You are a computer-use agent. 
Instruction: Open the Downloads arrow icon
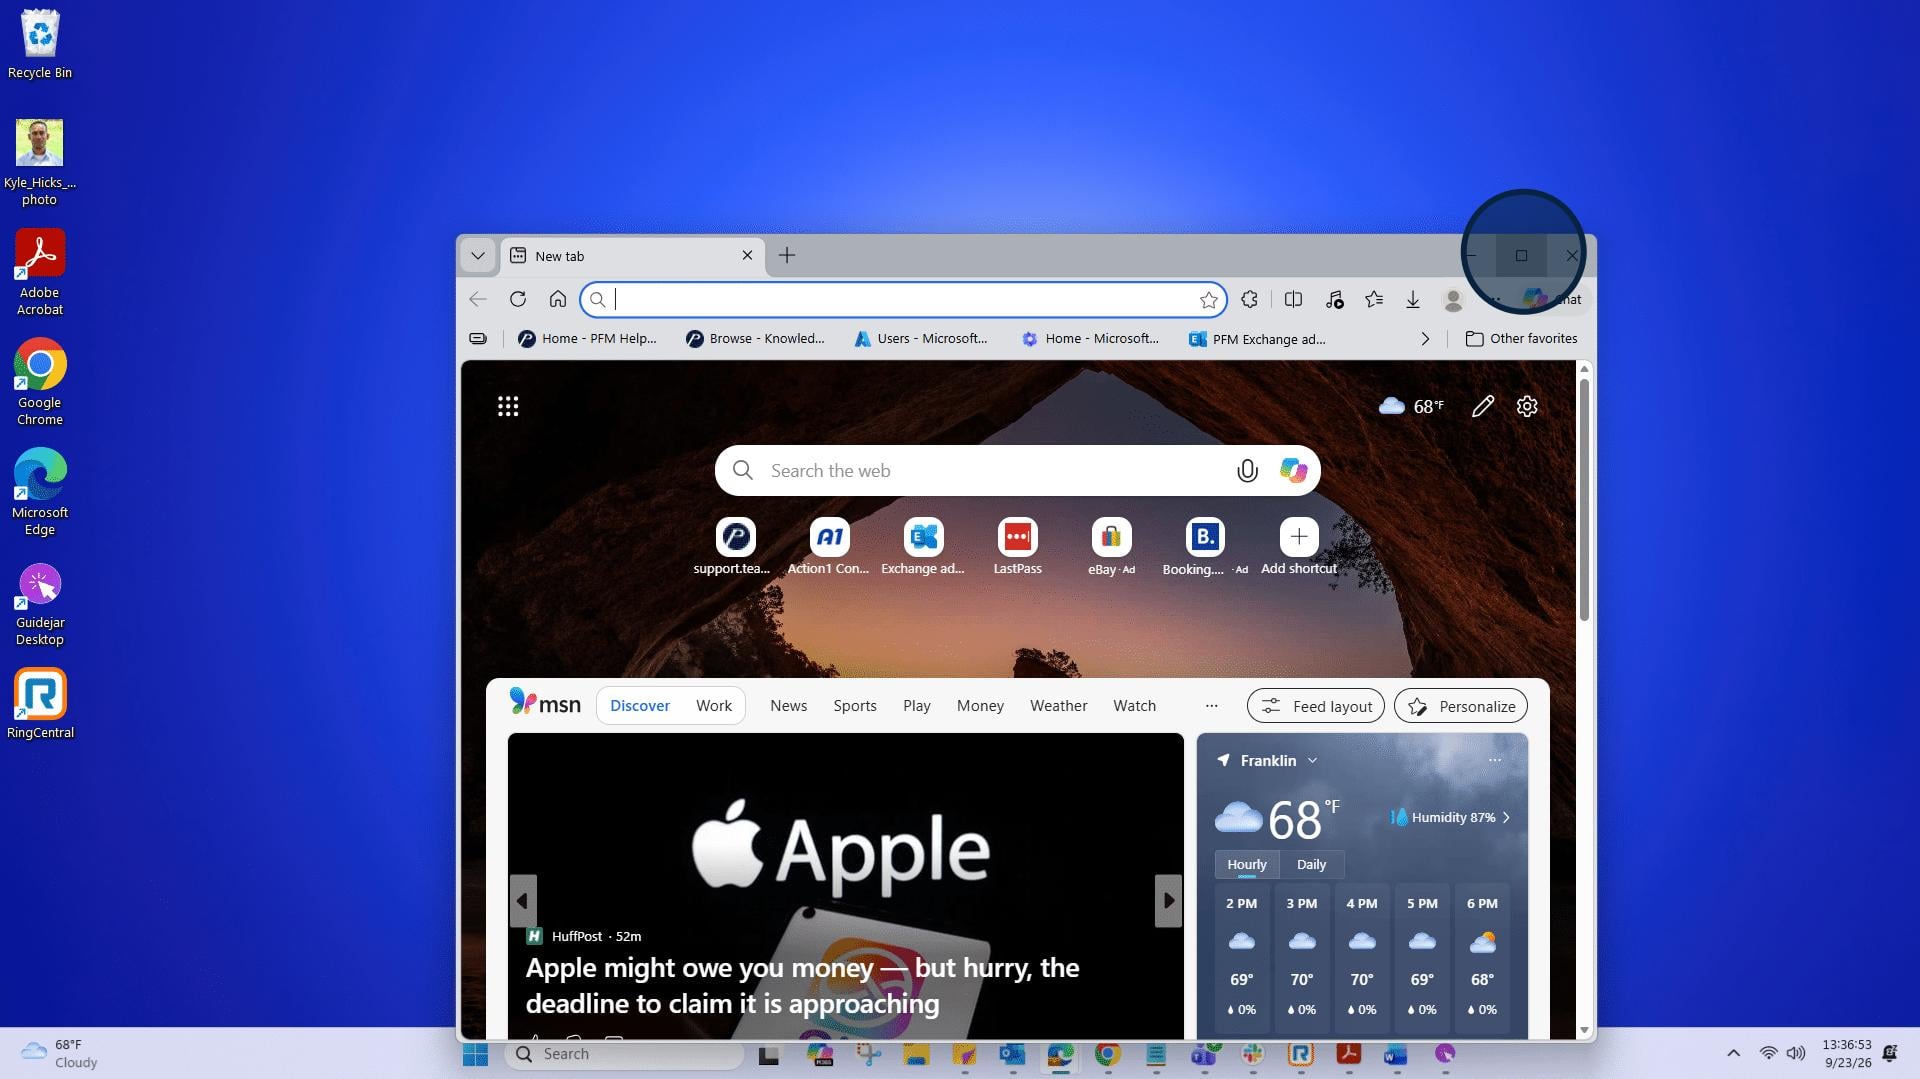point(1413,299)
